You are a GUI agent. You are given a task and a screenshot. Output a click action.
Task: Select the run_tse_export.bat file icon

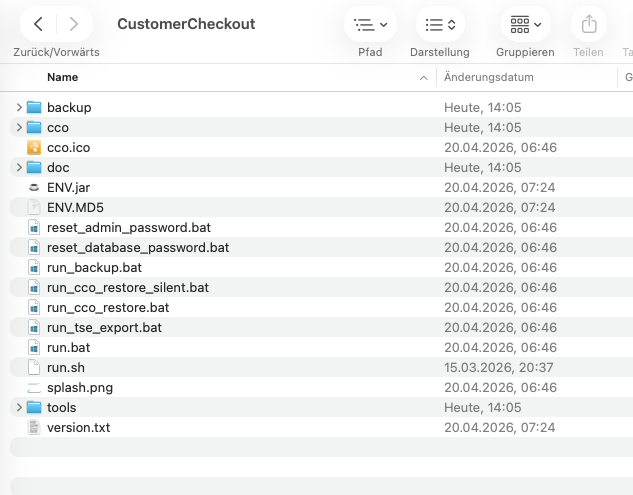click(34, 327)
